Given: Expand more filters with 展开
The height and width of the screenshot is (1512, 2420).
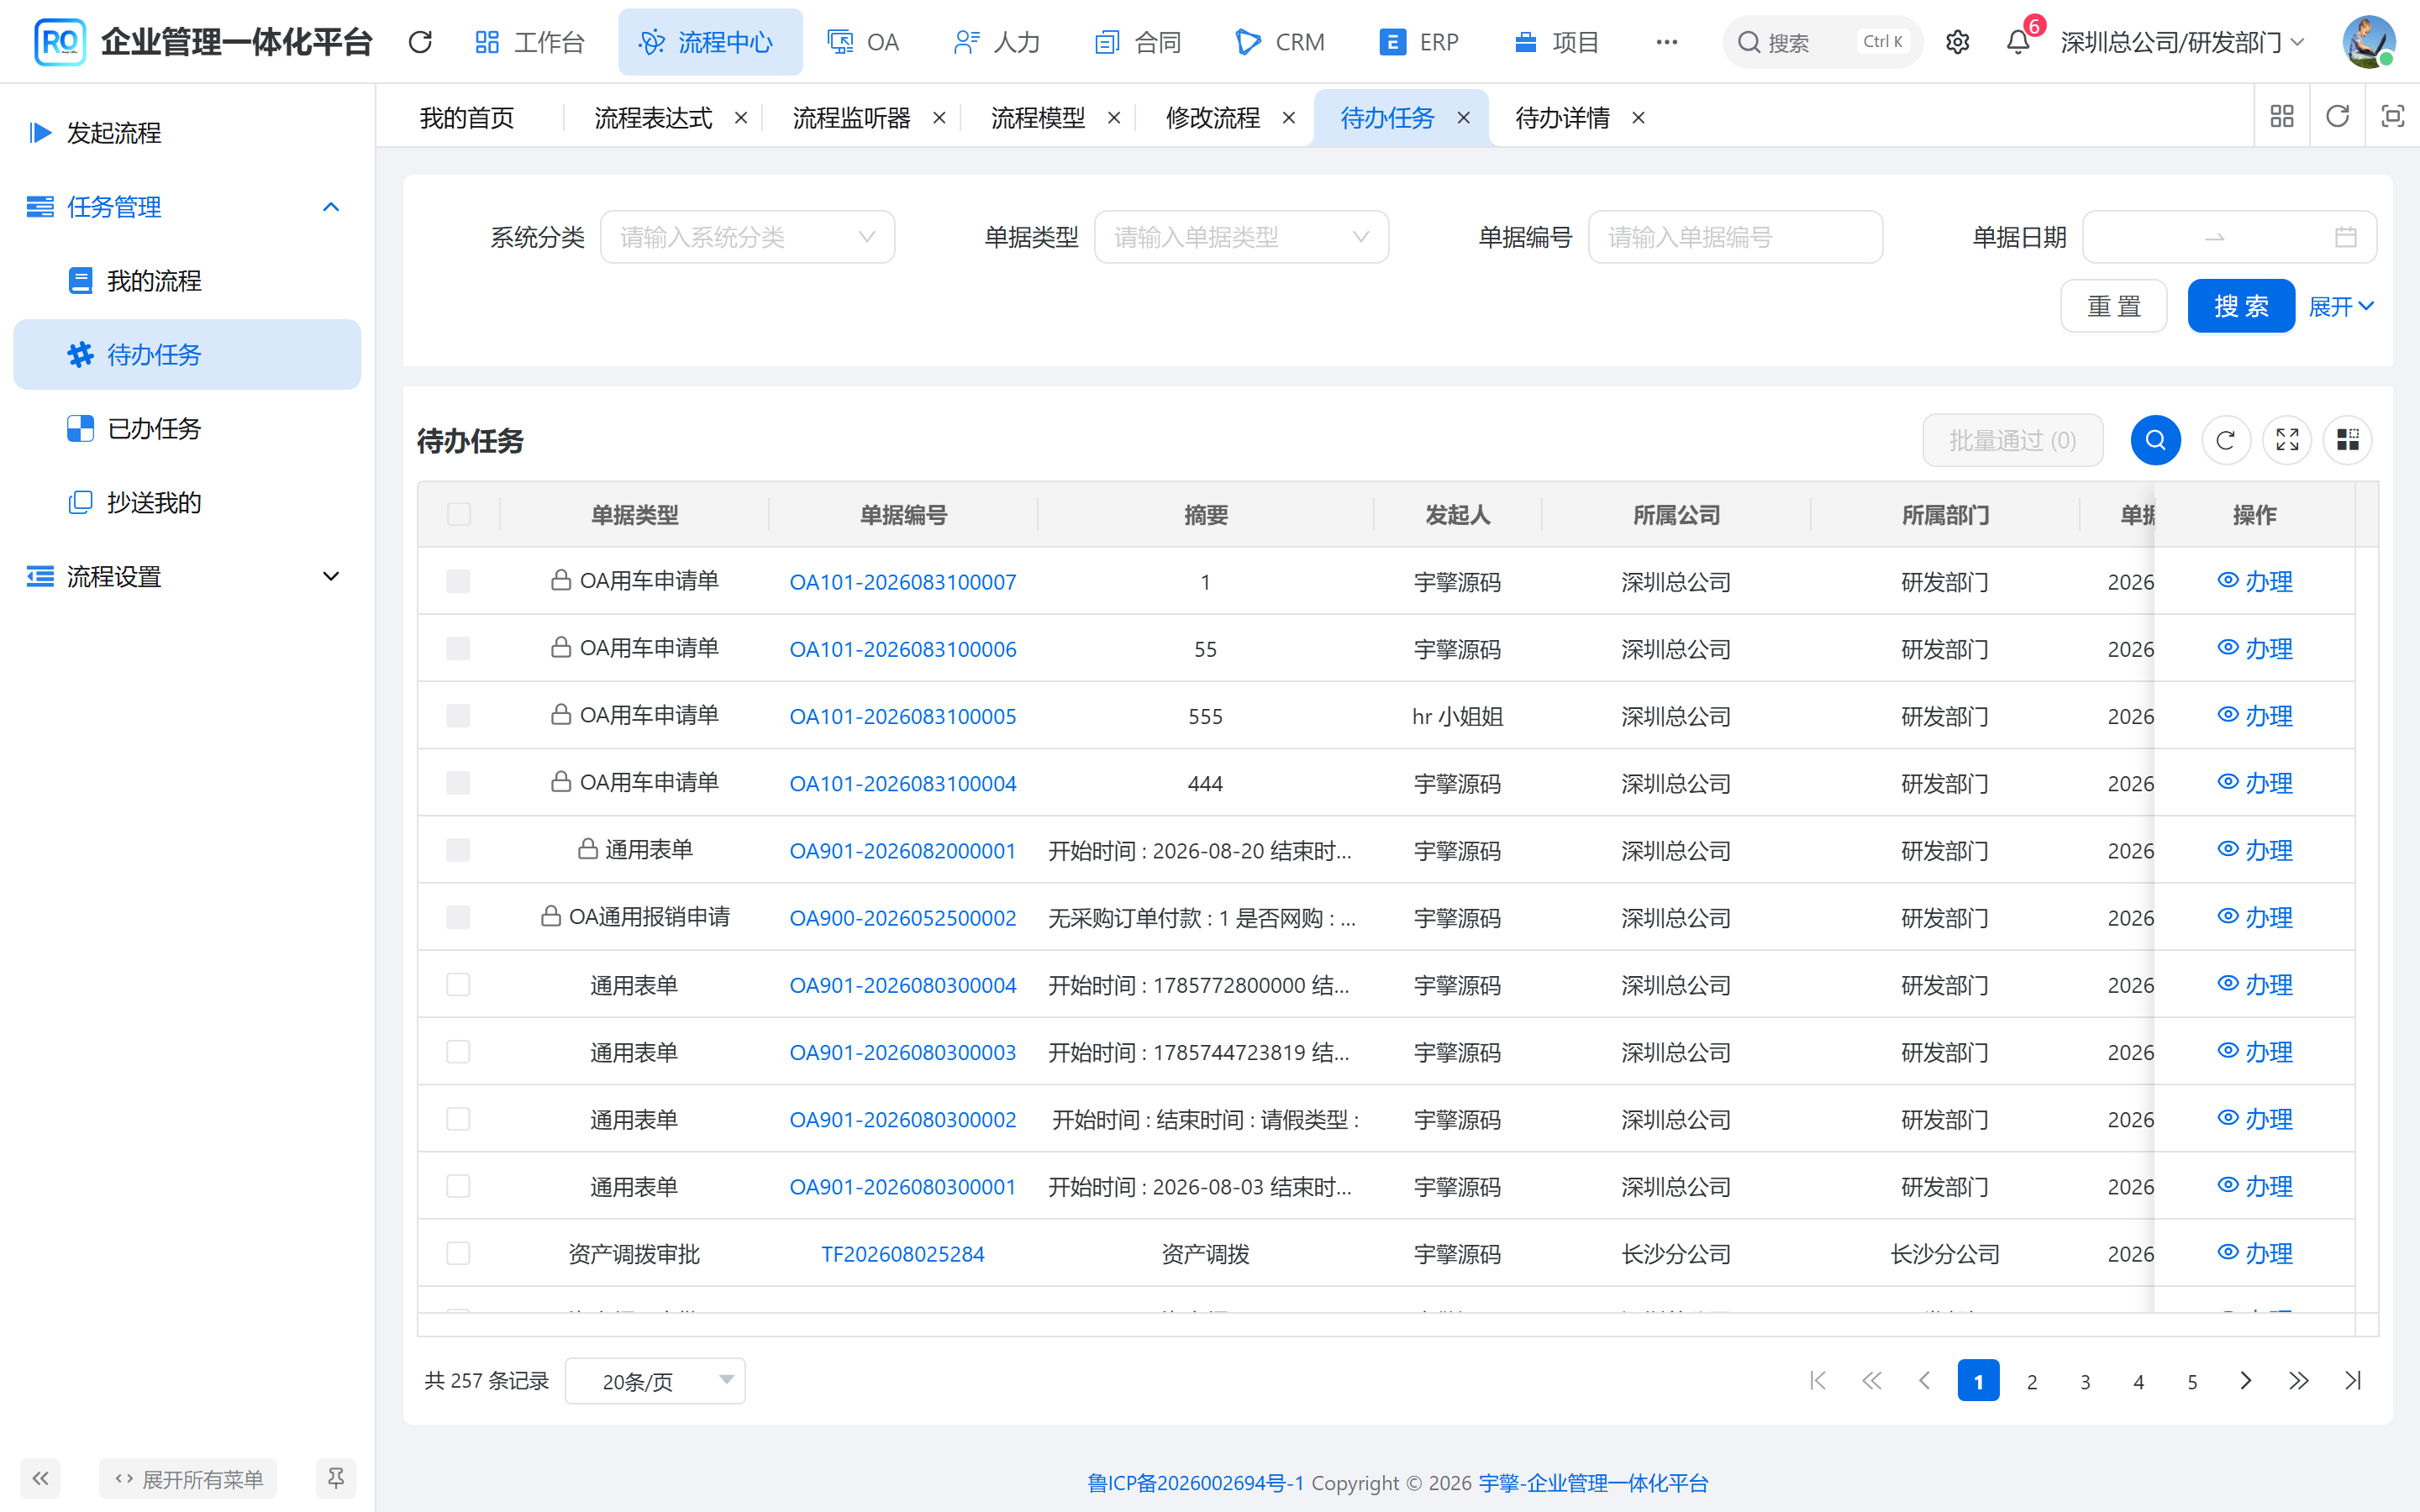Looking at the screenshot, I should coord(2341,306).
